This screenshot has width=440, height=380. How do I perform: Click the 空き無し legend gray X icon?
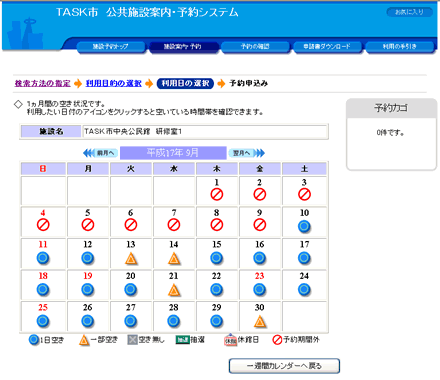point(133,340)
